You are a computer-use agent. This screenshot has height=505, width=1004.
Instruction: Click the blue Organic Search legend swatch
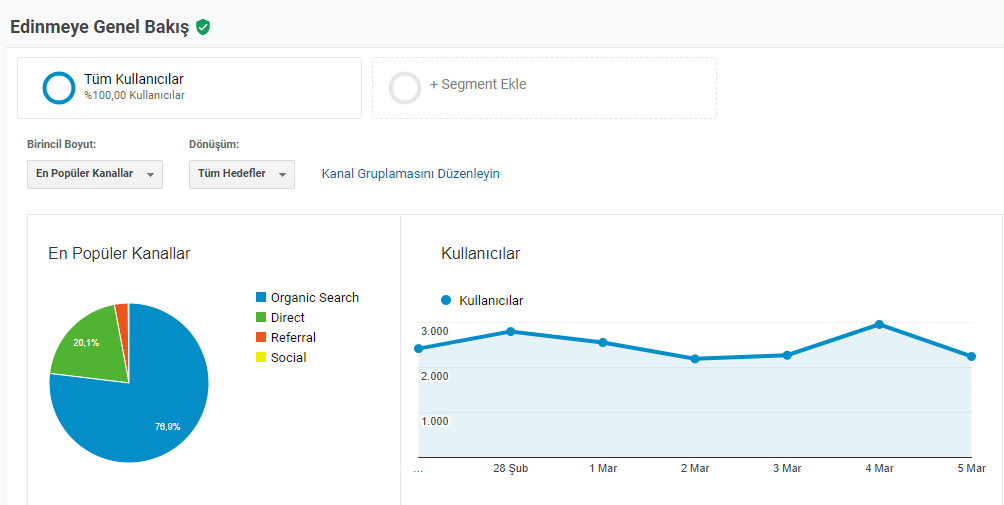point(261,298)
